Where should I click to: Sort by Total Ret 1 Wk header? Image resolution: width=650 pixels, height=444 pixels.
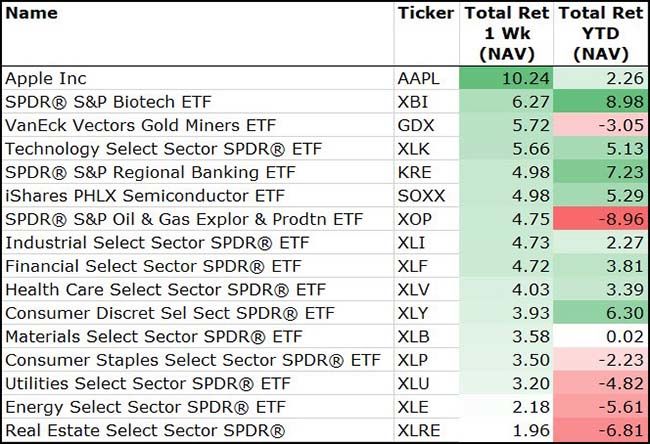[x=507, y=33]
